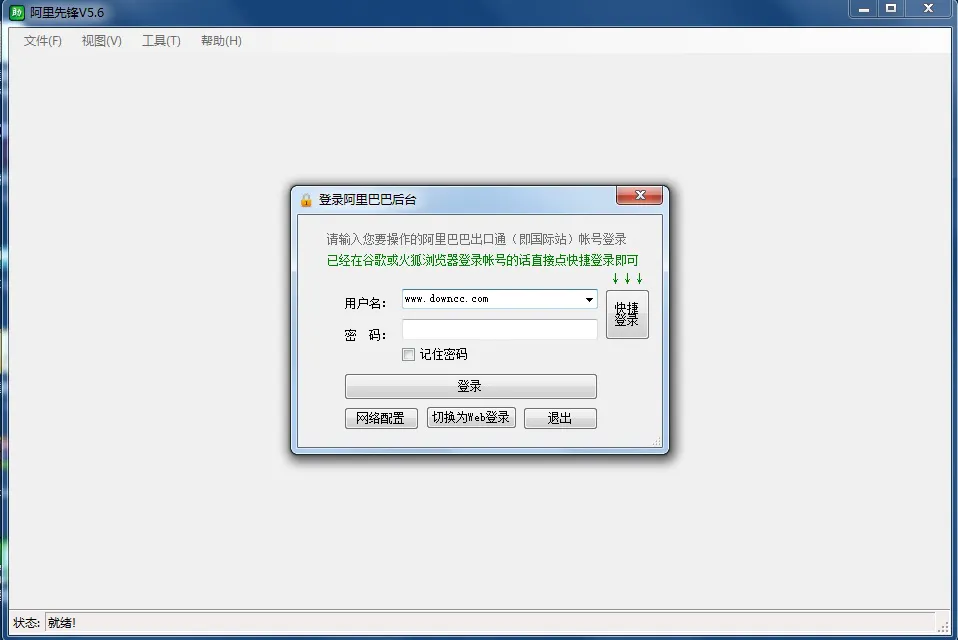Minimize the 阿里先锋V5.6 window
The image size is (958, 640).
(x=864, y=9)
